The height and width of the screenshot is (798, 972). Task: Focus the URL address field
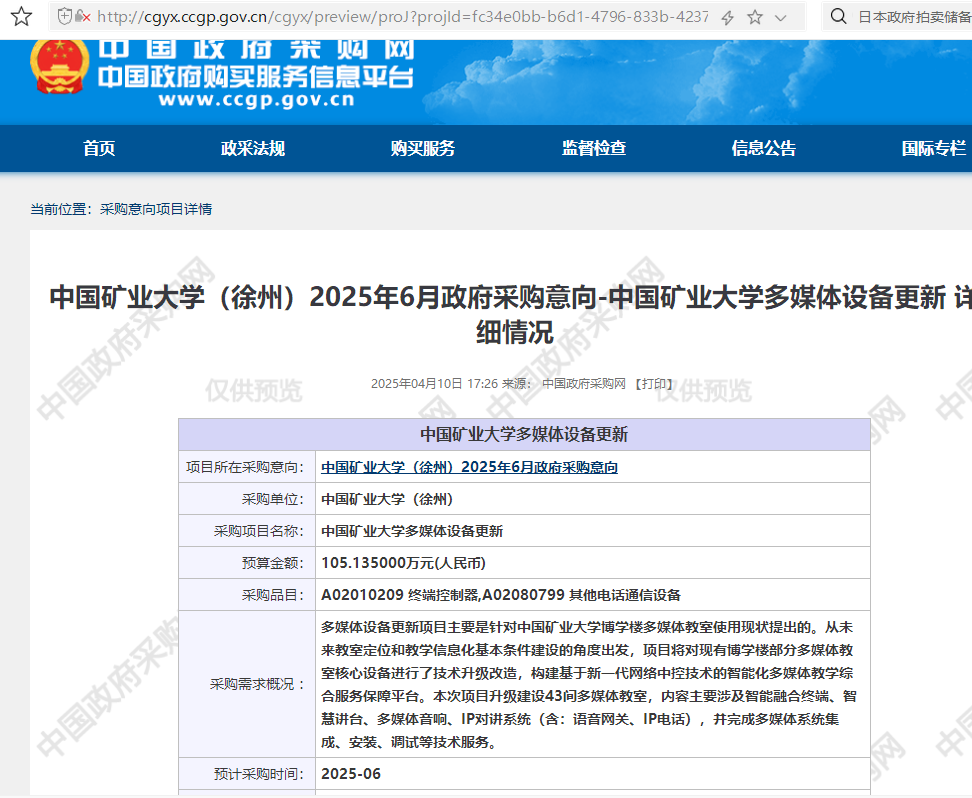pyautogui.click(x=402, y=17)
